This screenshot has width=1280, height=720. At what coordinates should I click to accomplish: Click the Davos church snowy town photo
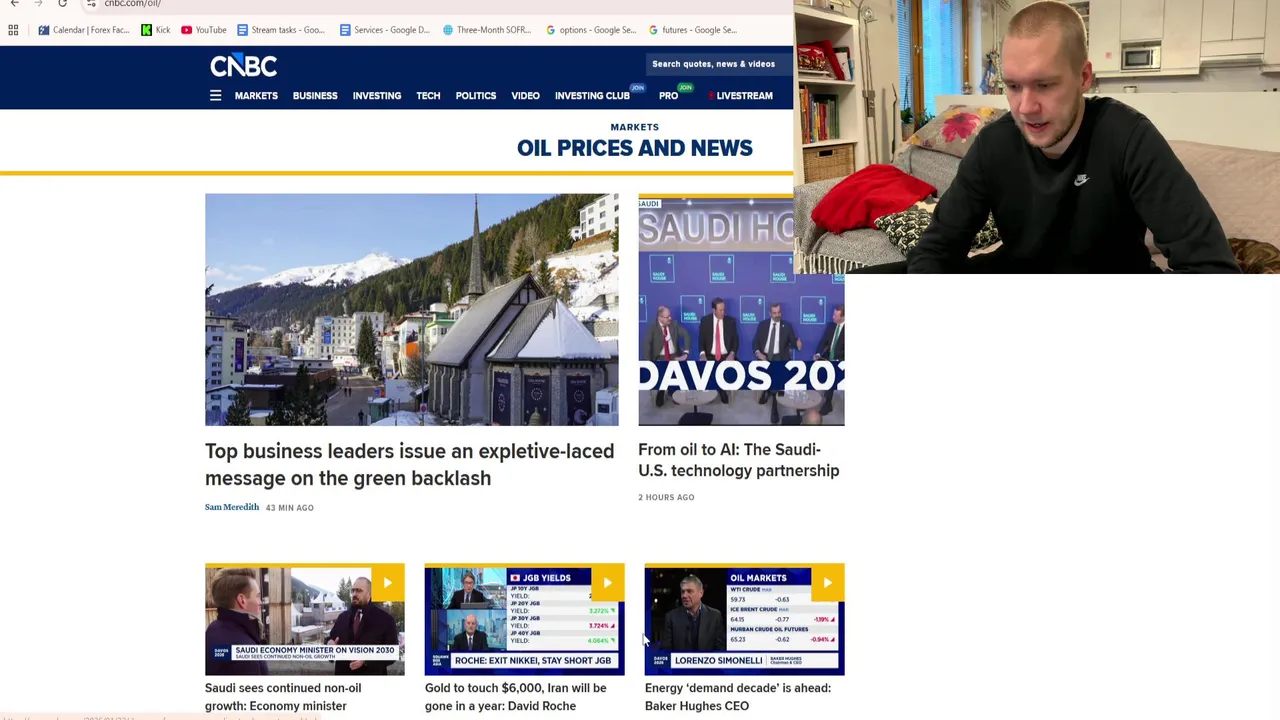tap(412, 309)
